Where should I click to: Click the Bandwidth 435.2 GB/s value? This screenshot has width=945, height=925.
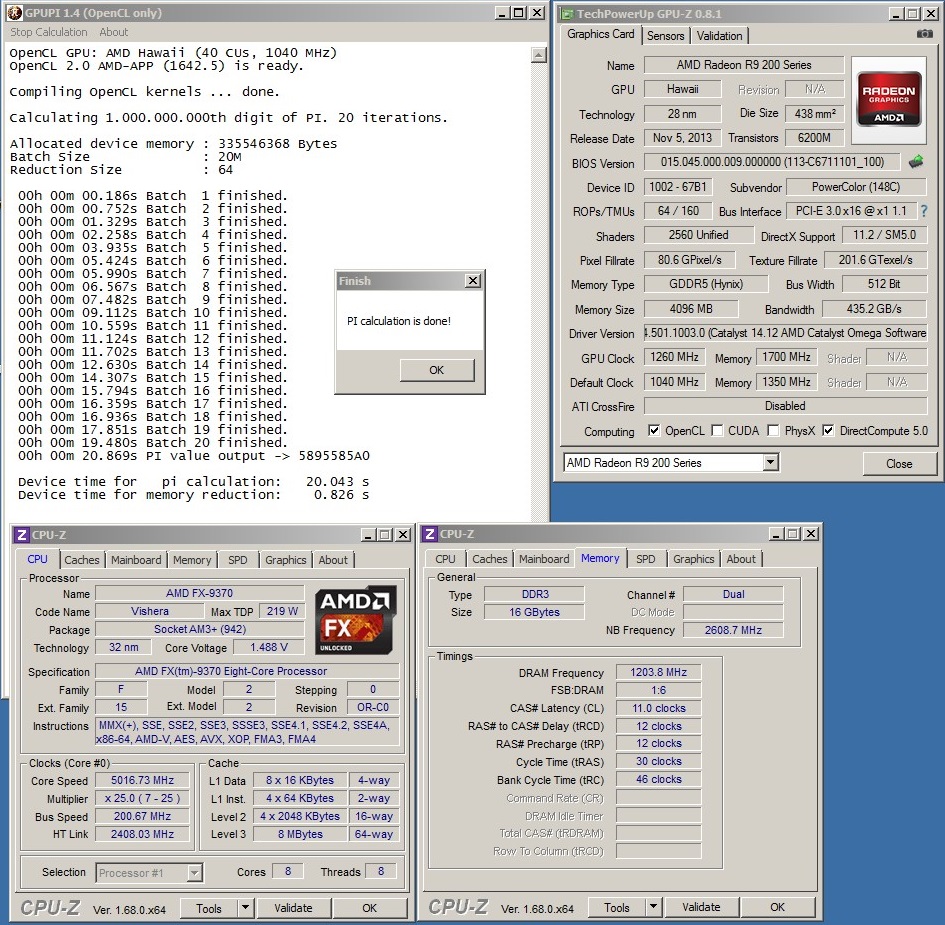pos(874,309)
